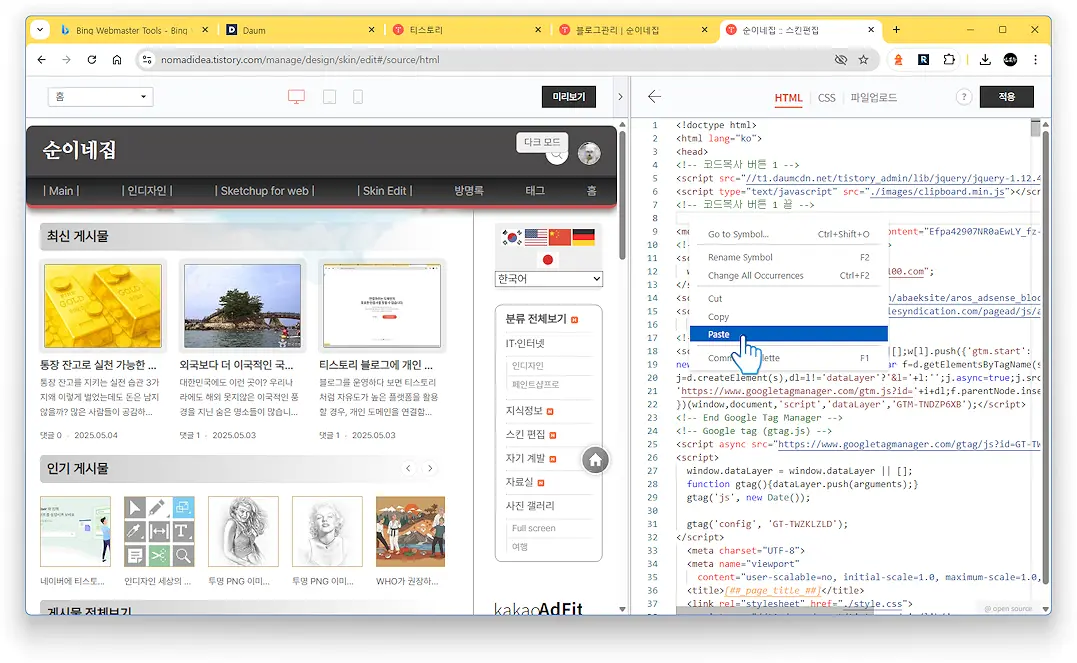Collapse the preview panel arrow
The height and width of the screenshot is (663, 1077).
(620, 97)
